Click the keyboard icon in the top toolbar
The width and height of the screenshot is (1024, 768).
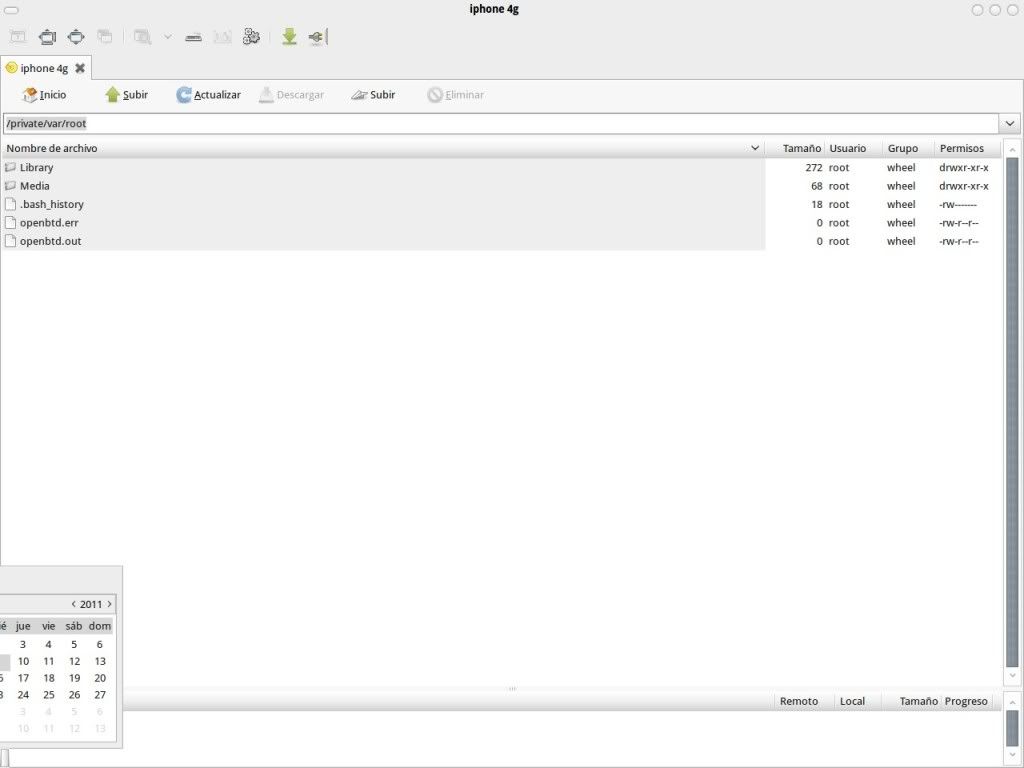pos(193,37)
